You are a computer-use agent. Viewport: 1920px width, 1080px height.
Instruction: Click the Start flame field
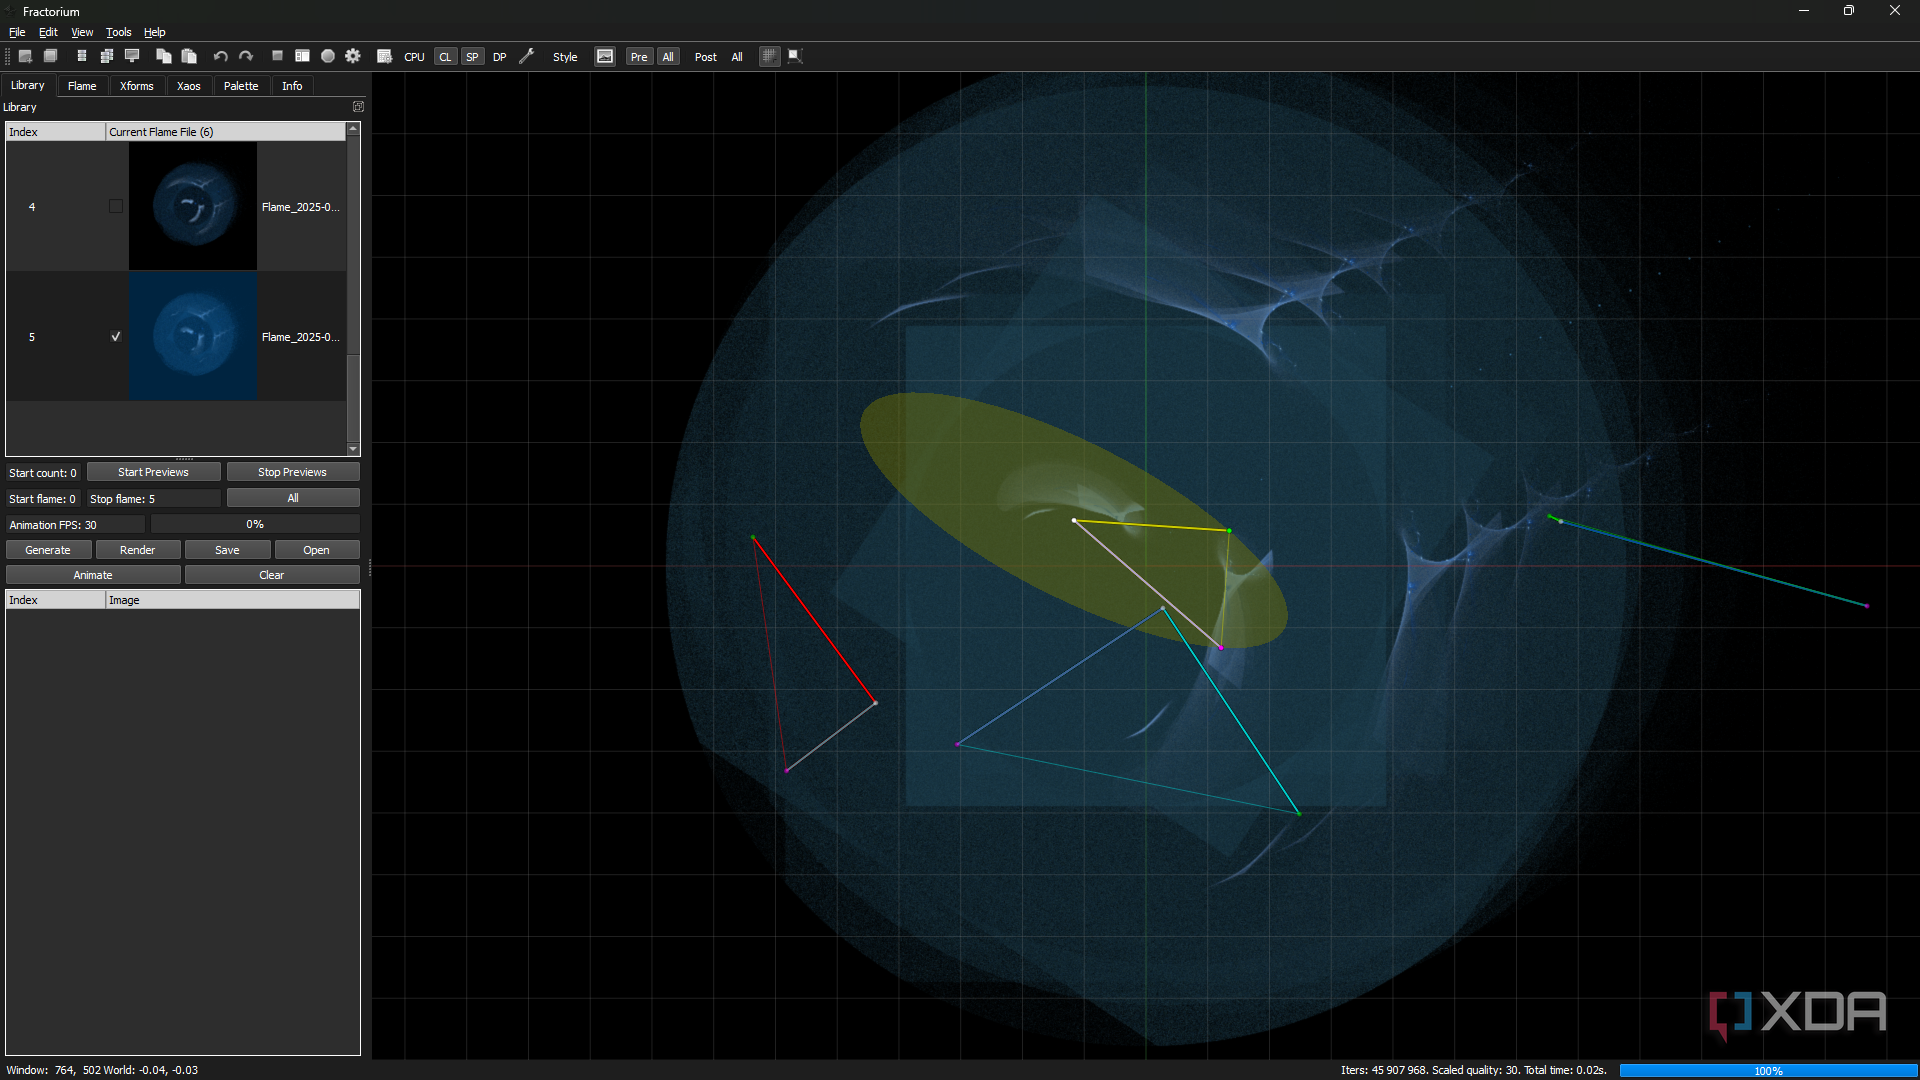point(43,499)
